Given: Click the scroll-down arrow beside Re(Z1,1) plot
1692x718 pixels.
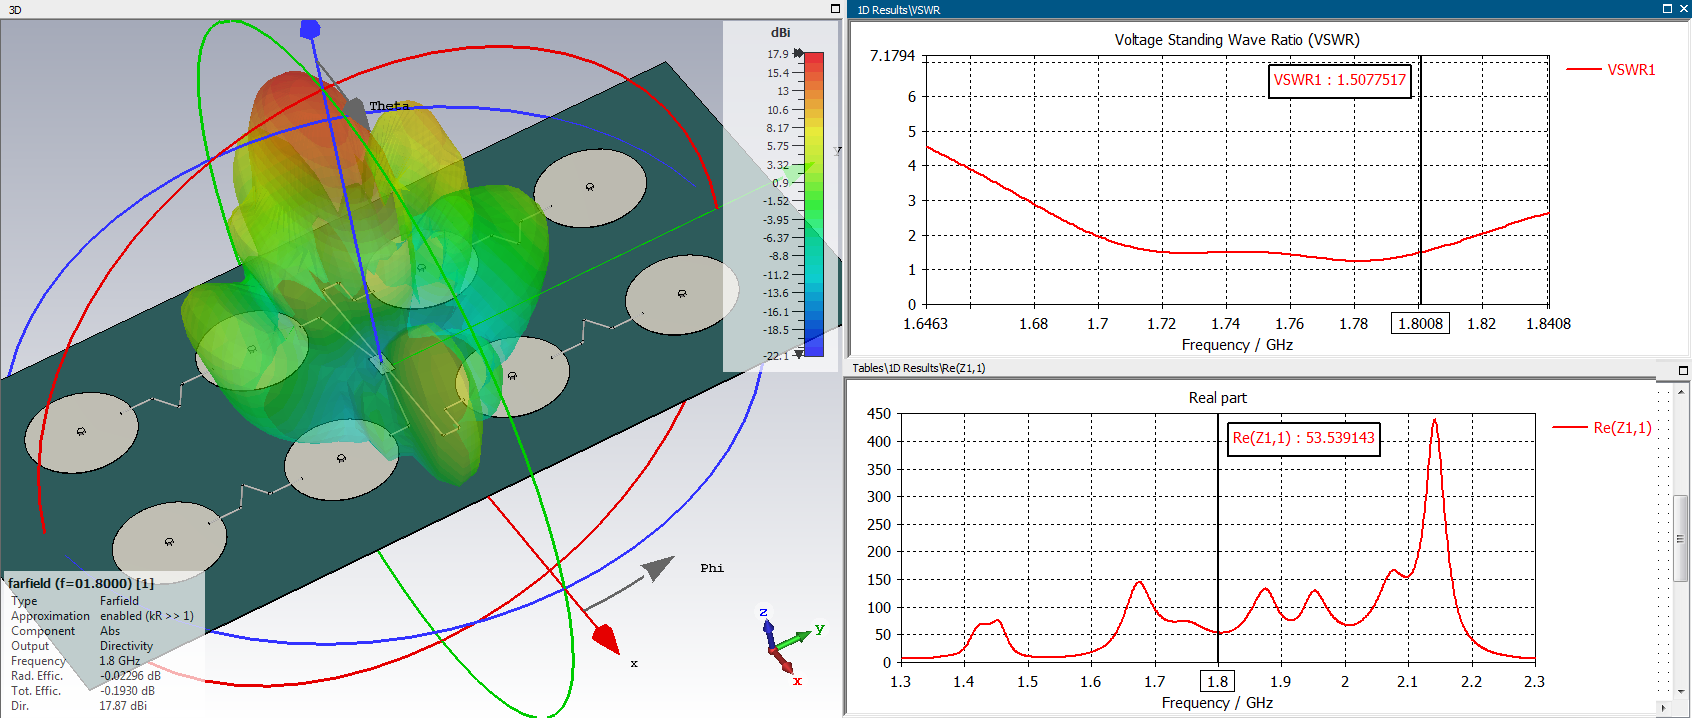Looking at the screenshot, I should [x=1681, y=690].
